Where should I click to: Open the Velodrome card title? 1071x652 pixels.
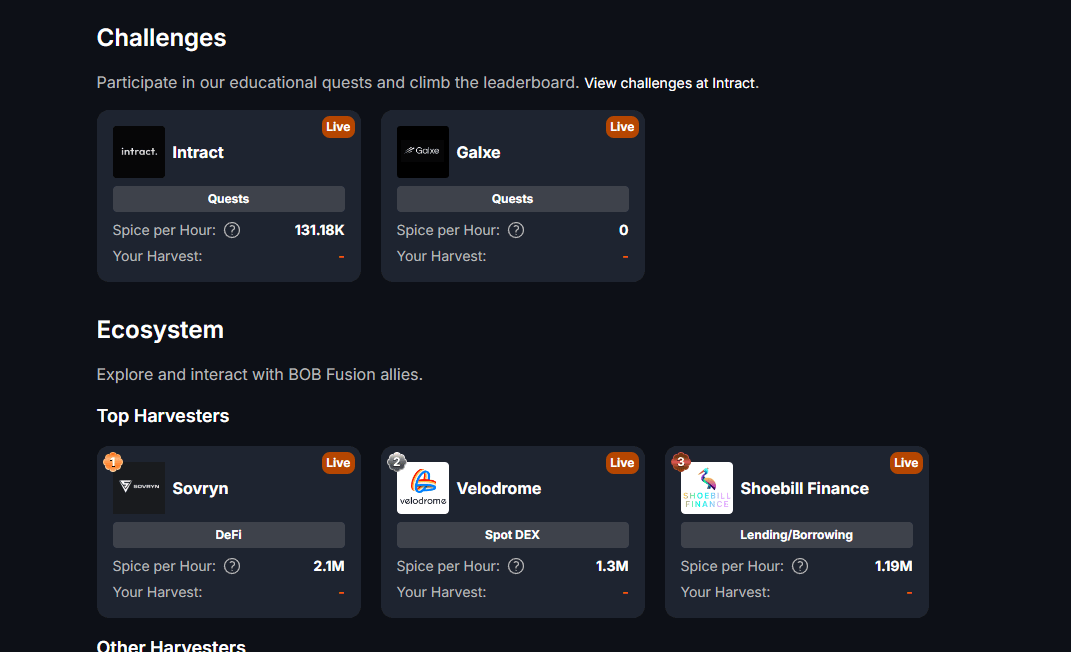pos(499,488)
